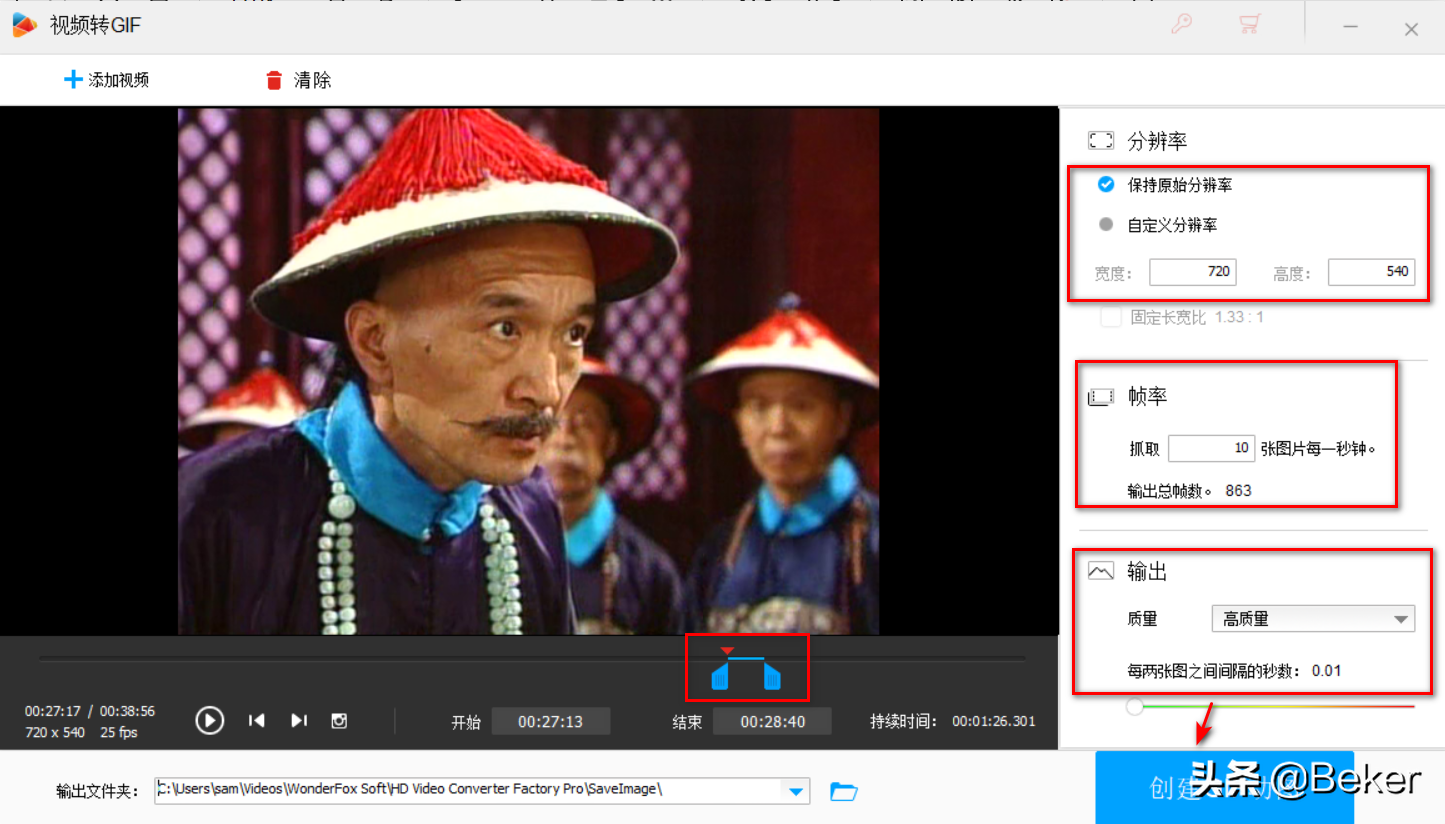Viewport: 1445px width, 824px height.
Task: Click the snapshot capture icon
Action: pos(339,720)
